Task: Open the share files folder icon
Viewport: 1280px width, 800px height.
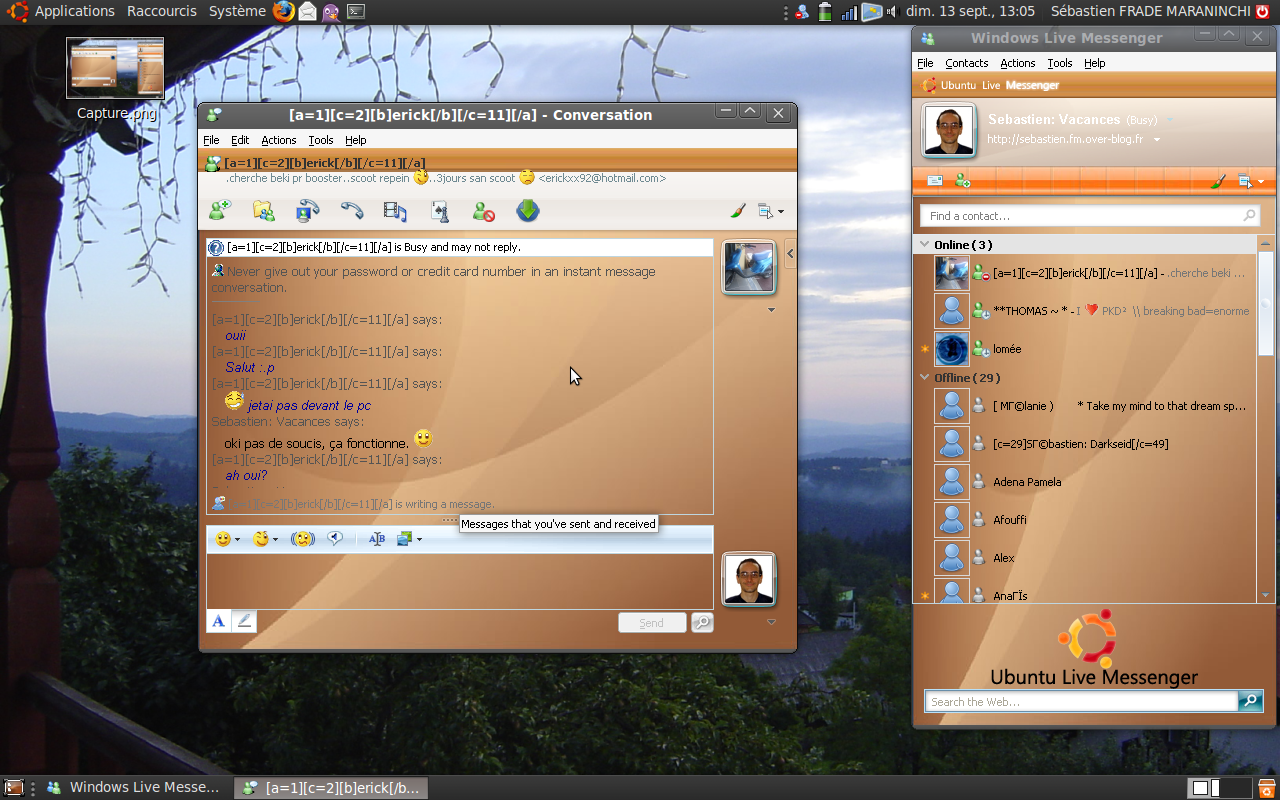Action: pos(263,211)
